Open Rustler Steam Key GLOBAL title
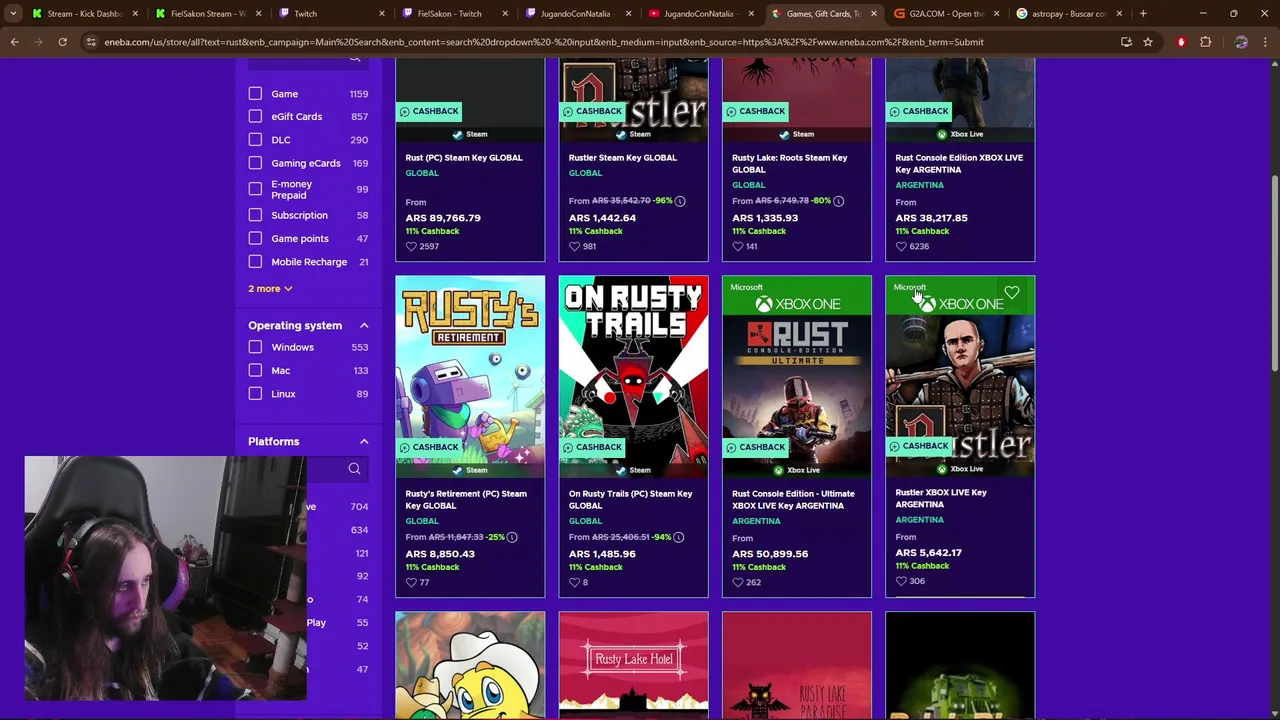The width and height of the screenshot is (1280, 720). click(x=622, y=158)
